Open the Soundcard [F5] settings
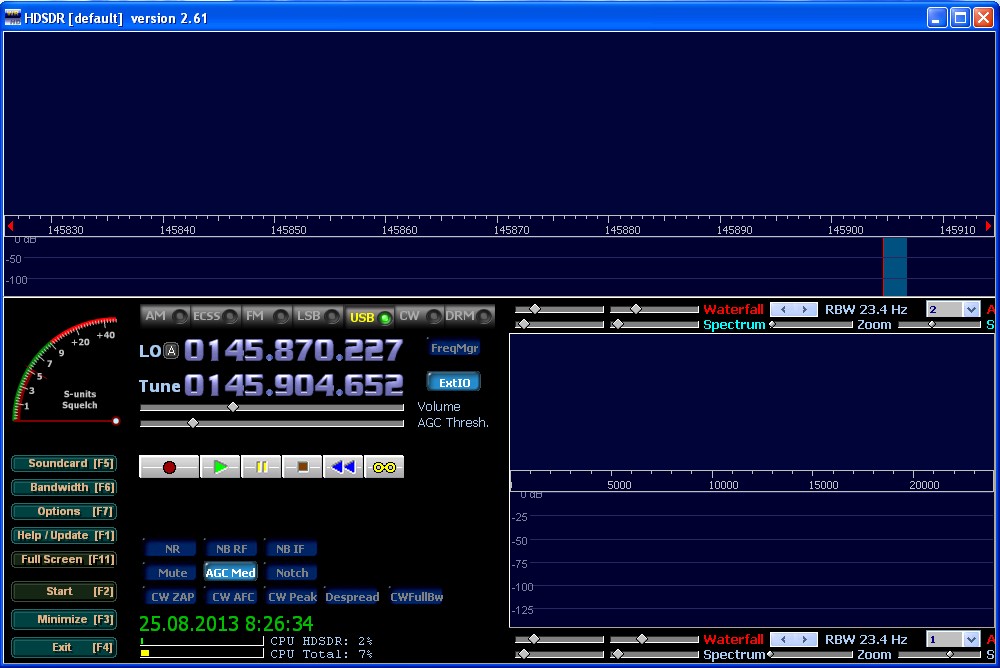This screenshot has height=668, width=1000. click(x=63, y=464)
